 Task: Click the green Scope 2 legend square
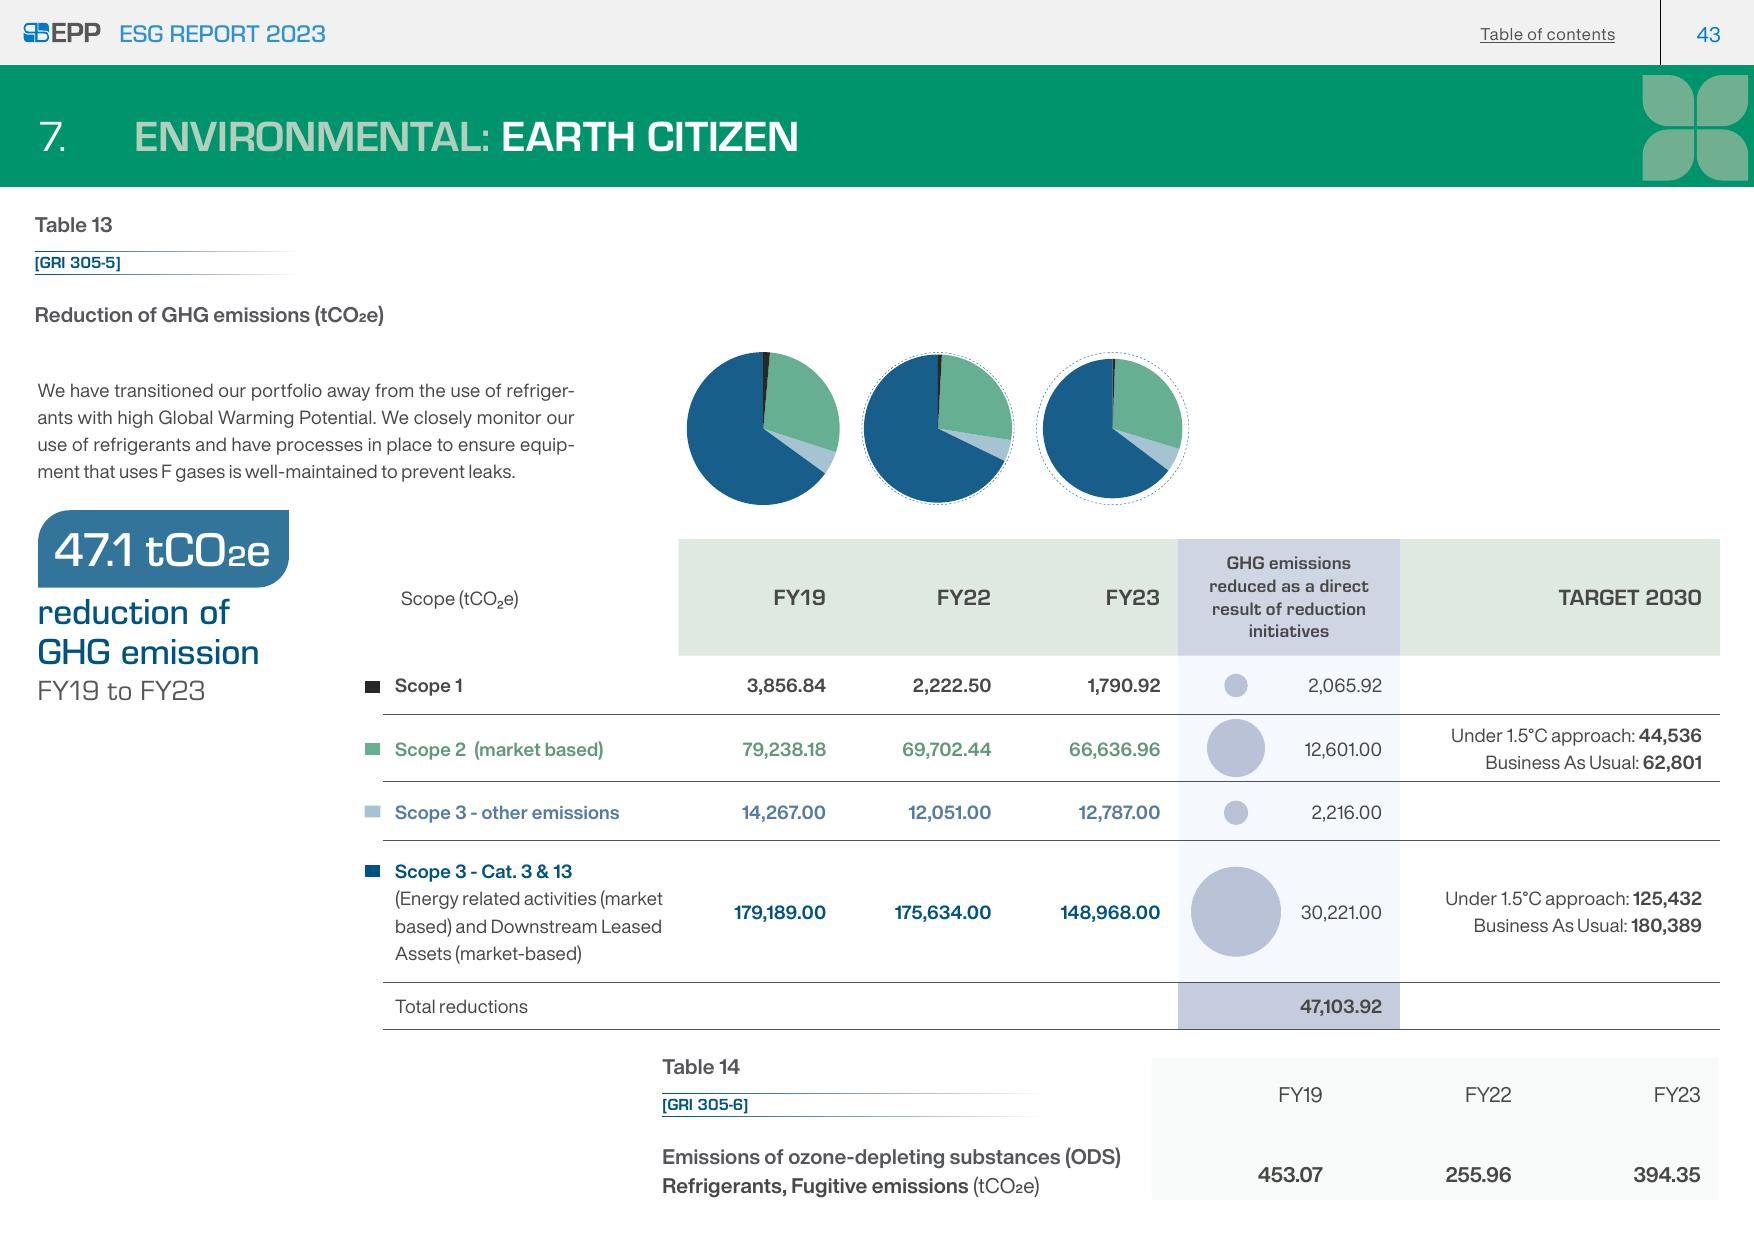pyautogui.click(x=373, y=749)
